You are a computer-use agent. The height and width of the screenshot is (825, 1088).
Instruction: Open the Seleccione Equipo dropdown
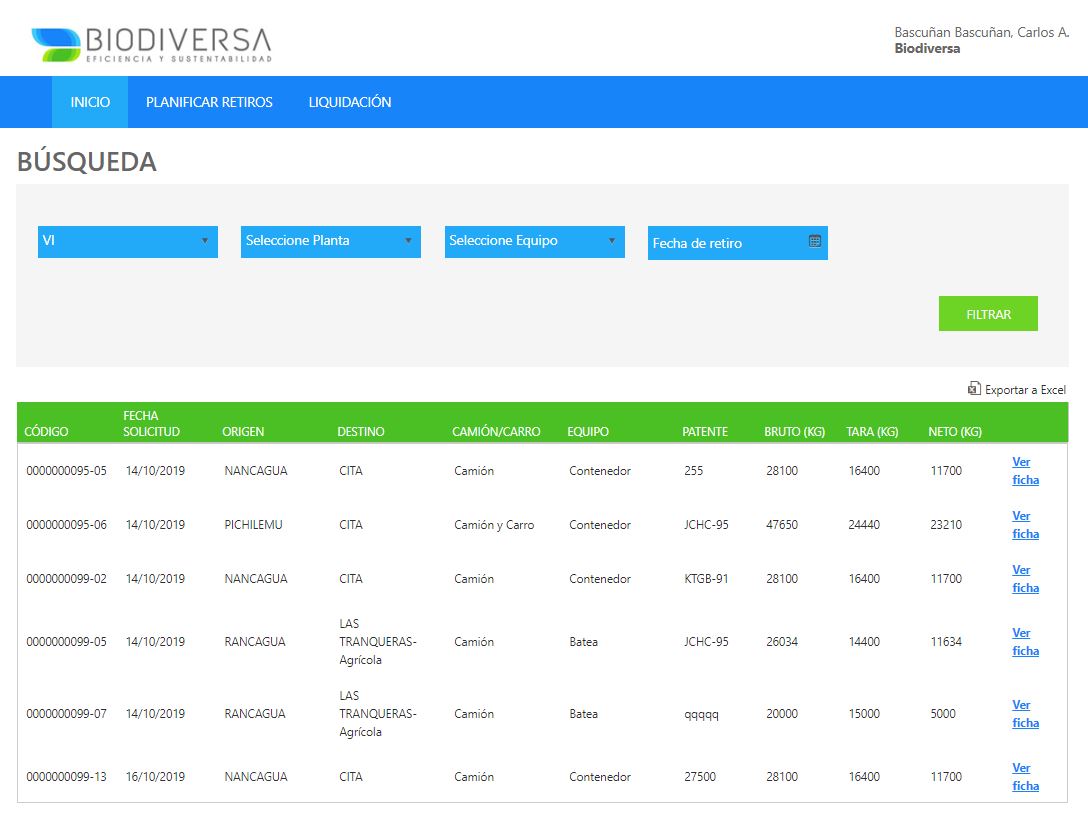[x=534, y=241]
